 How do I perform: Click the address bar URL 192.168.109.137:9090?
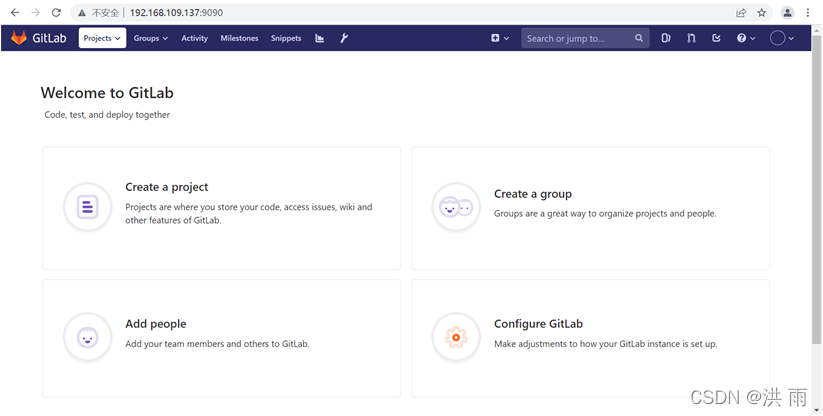[x=176, y=13]
